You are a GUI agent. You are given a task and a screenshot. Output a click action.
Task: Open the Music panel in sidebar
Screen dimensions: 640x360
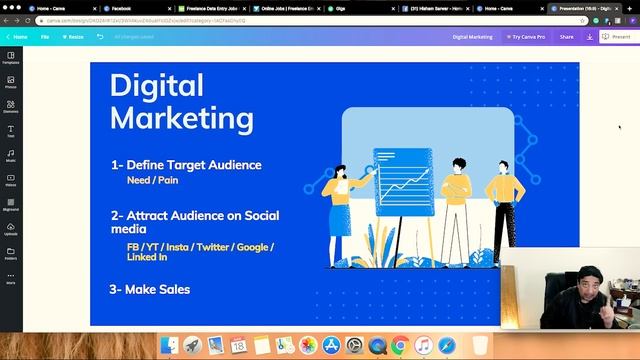11,156
